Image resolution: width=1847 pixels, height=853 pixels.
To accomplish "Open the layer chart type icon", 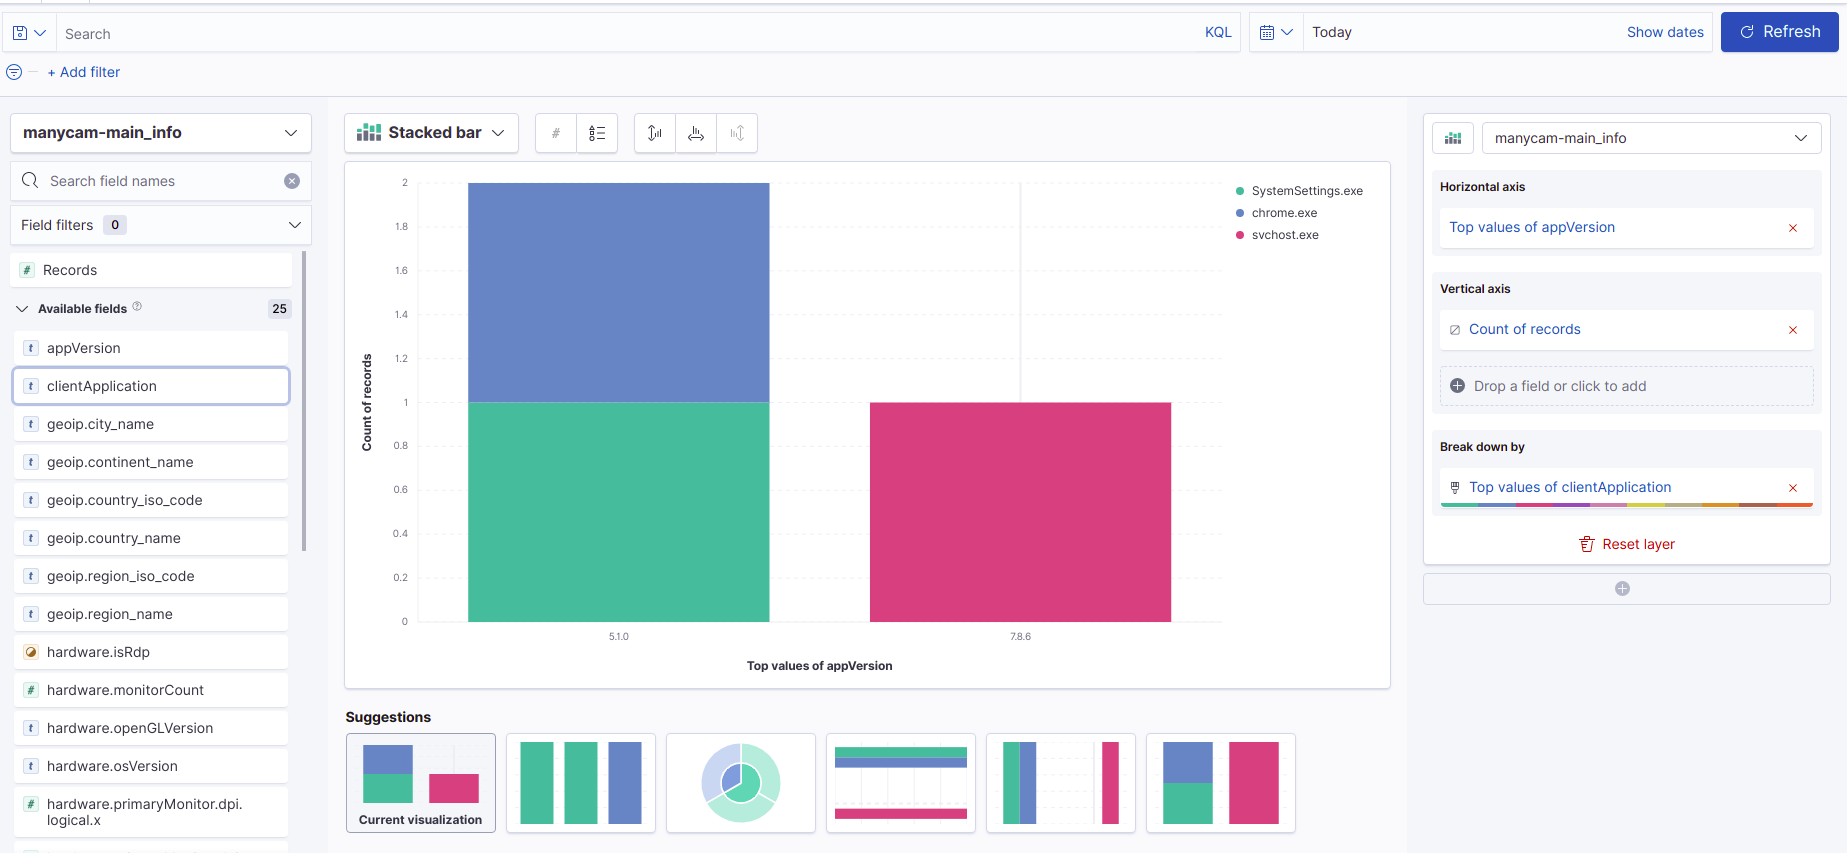I will [1453, 138].
